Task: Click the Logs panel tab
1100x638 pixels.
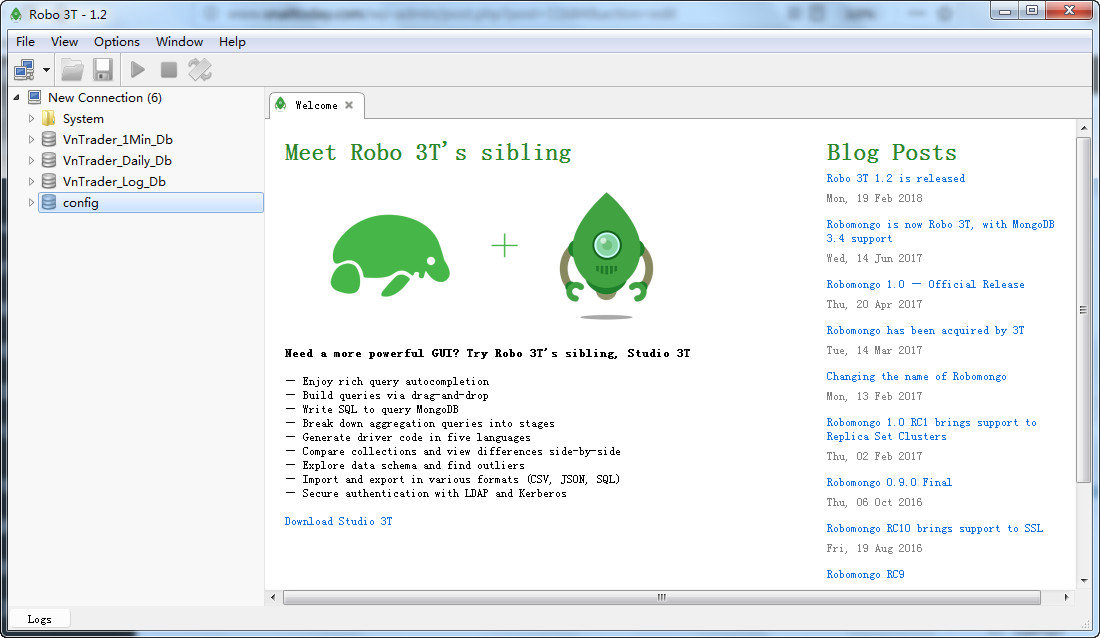Action: pos(40,619)
